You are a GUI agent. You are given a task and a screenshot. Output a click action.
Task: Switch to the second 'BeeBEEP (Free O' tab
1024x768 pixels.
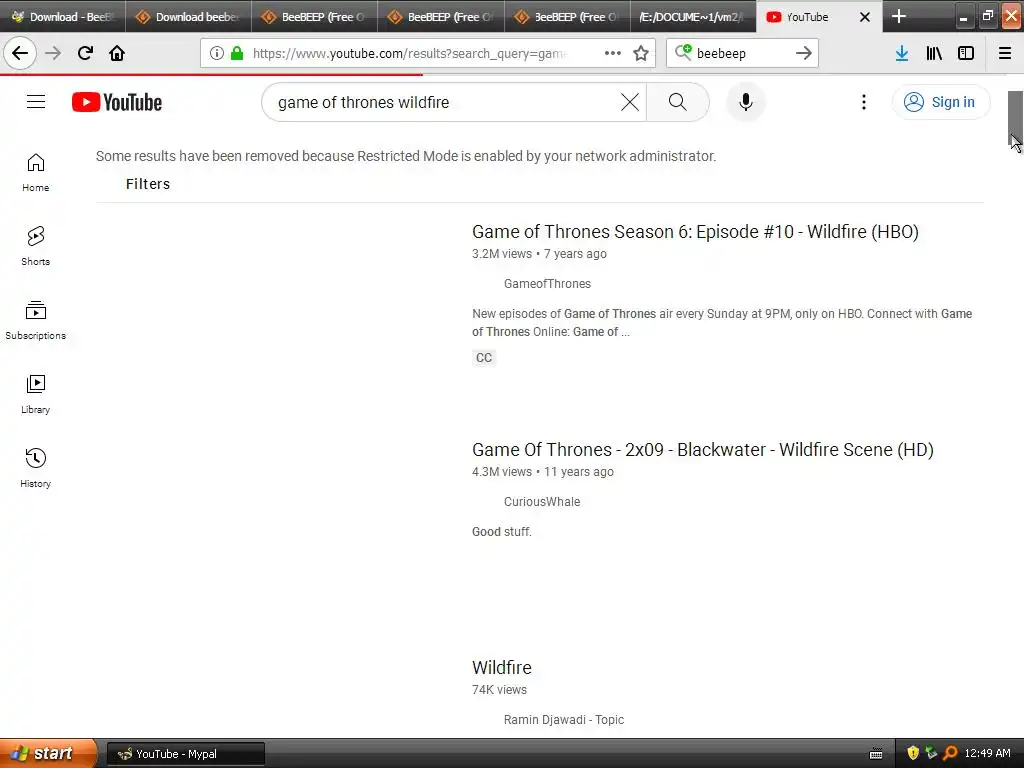441,16
